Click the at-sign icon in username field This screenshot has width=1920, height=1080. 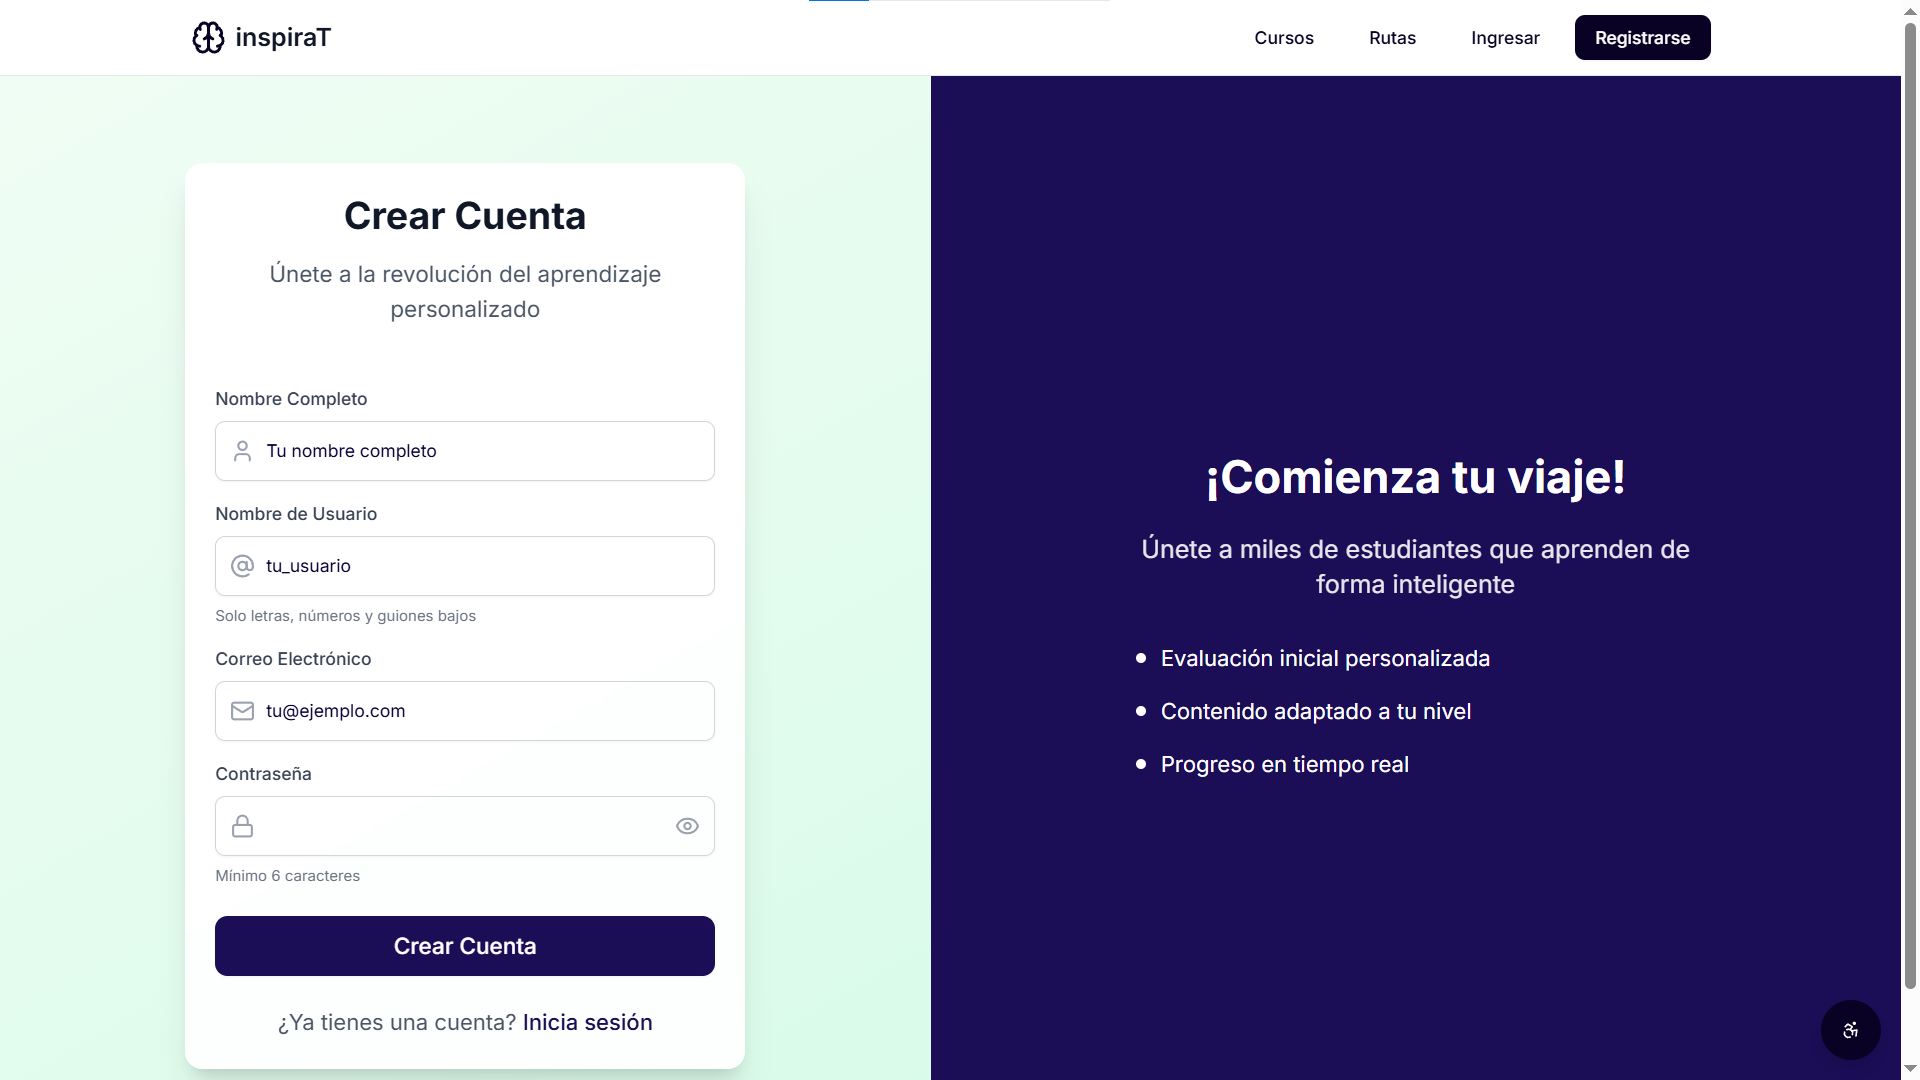point(242,566)
